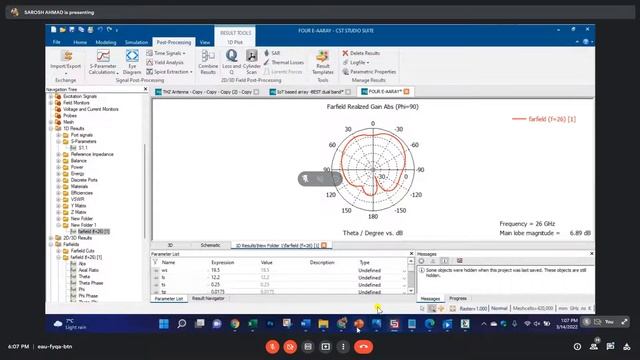Click the info filter icon in Messages panel
Viewport: 640px width, 360px height.
tap(445, 261)
